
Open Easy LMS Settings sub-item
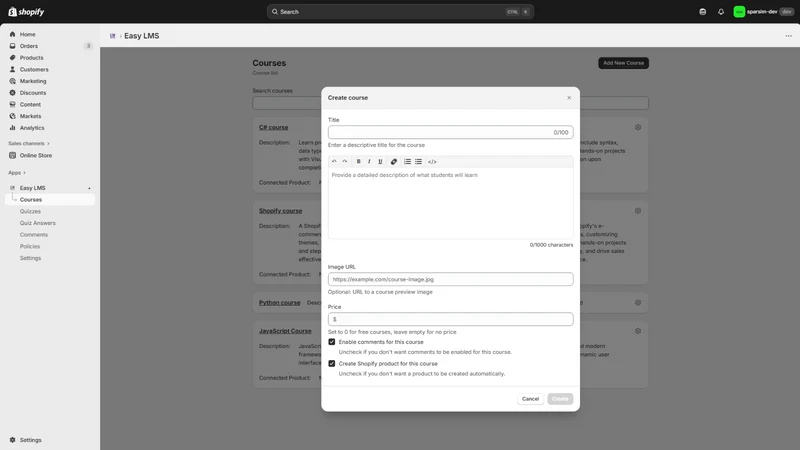point(30,258)
